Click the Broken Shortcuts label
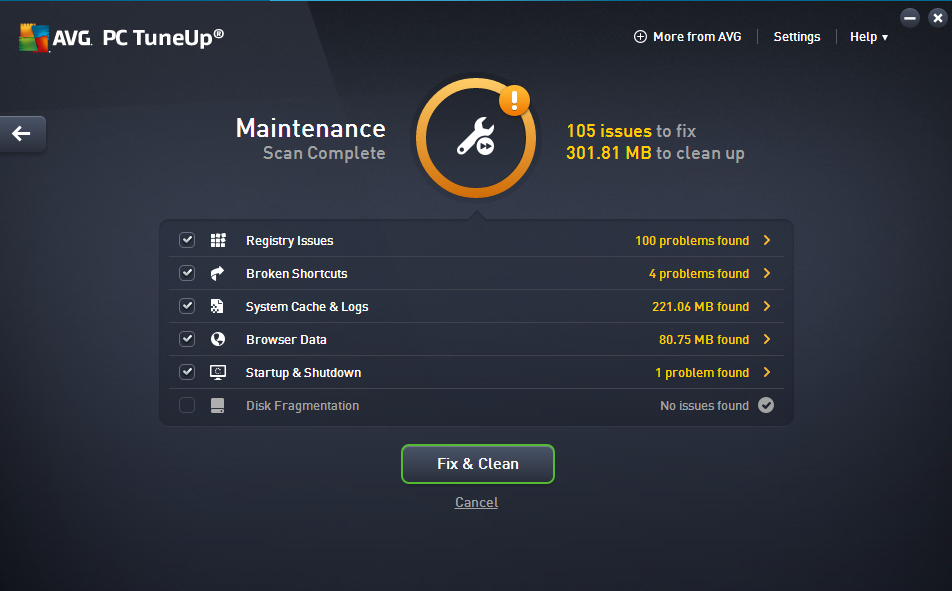 (x=297, y=273)
